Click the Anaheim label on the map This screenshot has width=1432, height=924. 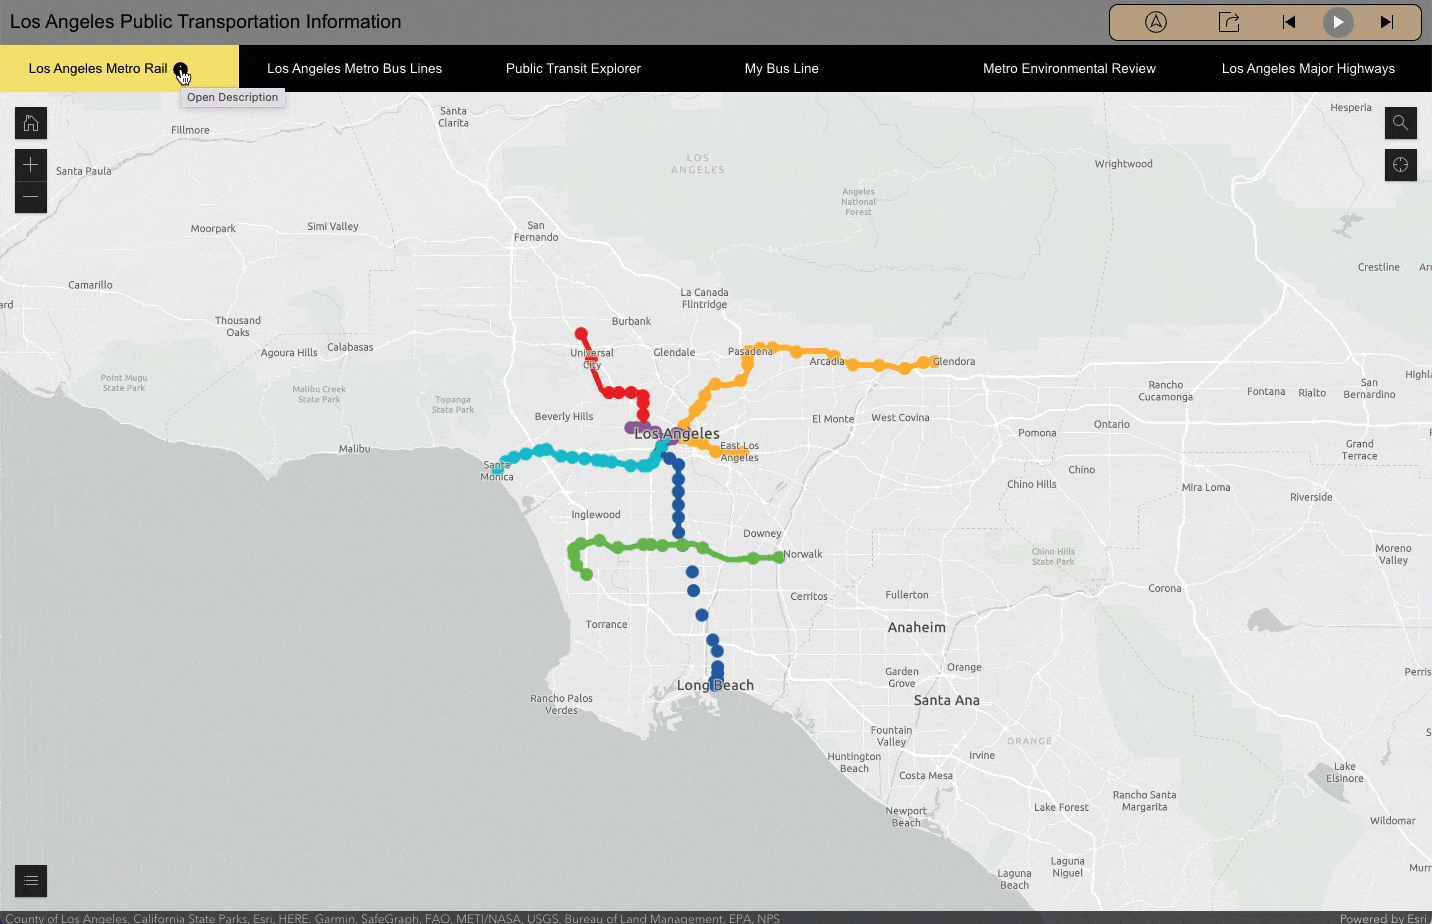click(x=916, y=628)
